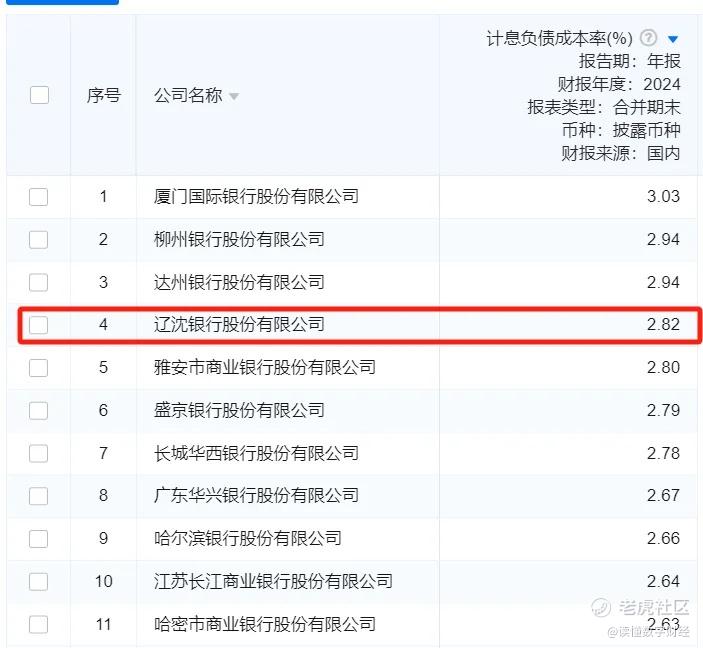Click 哈密市商业银行股份有限公司
Screen dimensions: 703x648
point(265,624)
